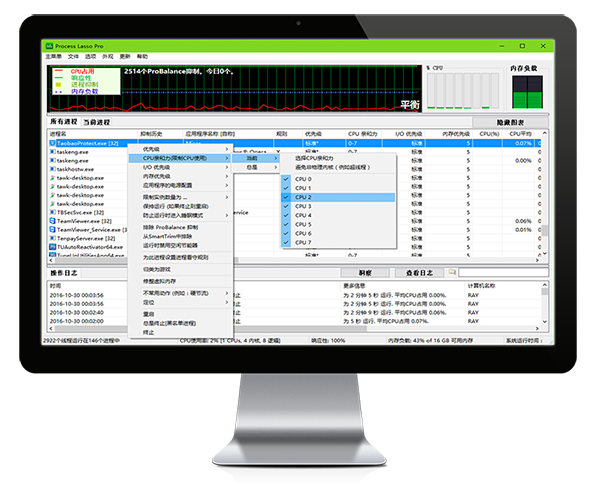The height and width of the screenshot is (485, 600).
Task: Click the log filter input field
Action: point(503,272)
